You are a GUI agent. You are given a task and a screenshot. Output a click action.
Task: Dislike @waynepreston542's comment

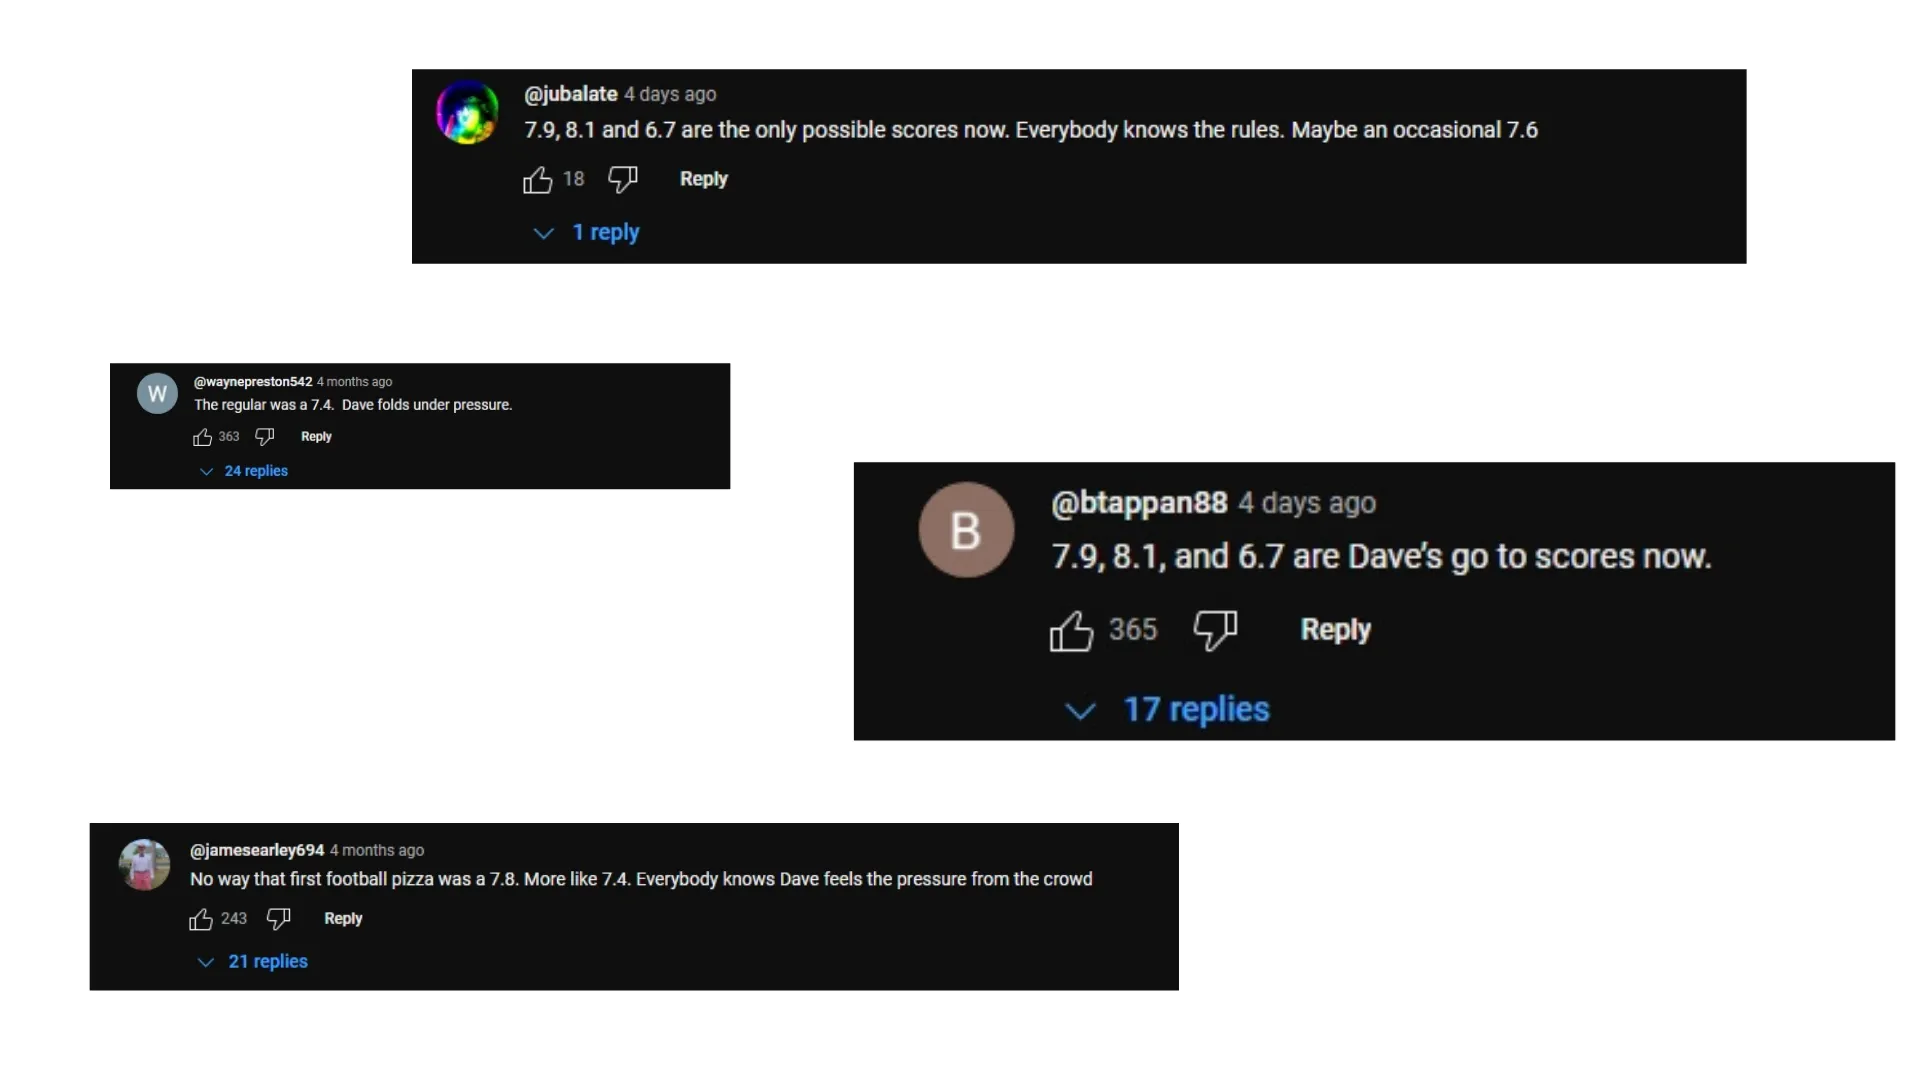point(263,436)
